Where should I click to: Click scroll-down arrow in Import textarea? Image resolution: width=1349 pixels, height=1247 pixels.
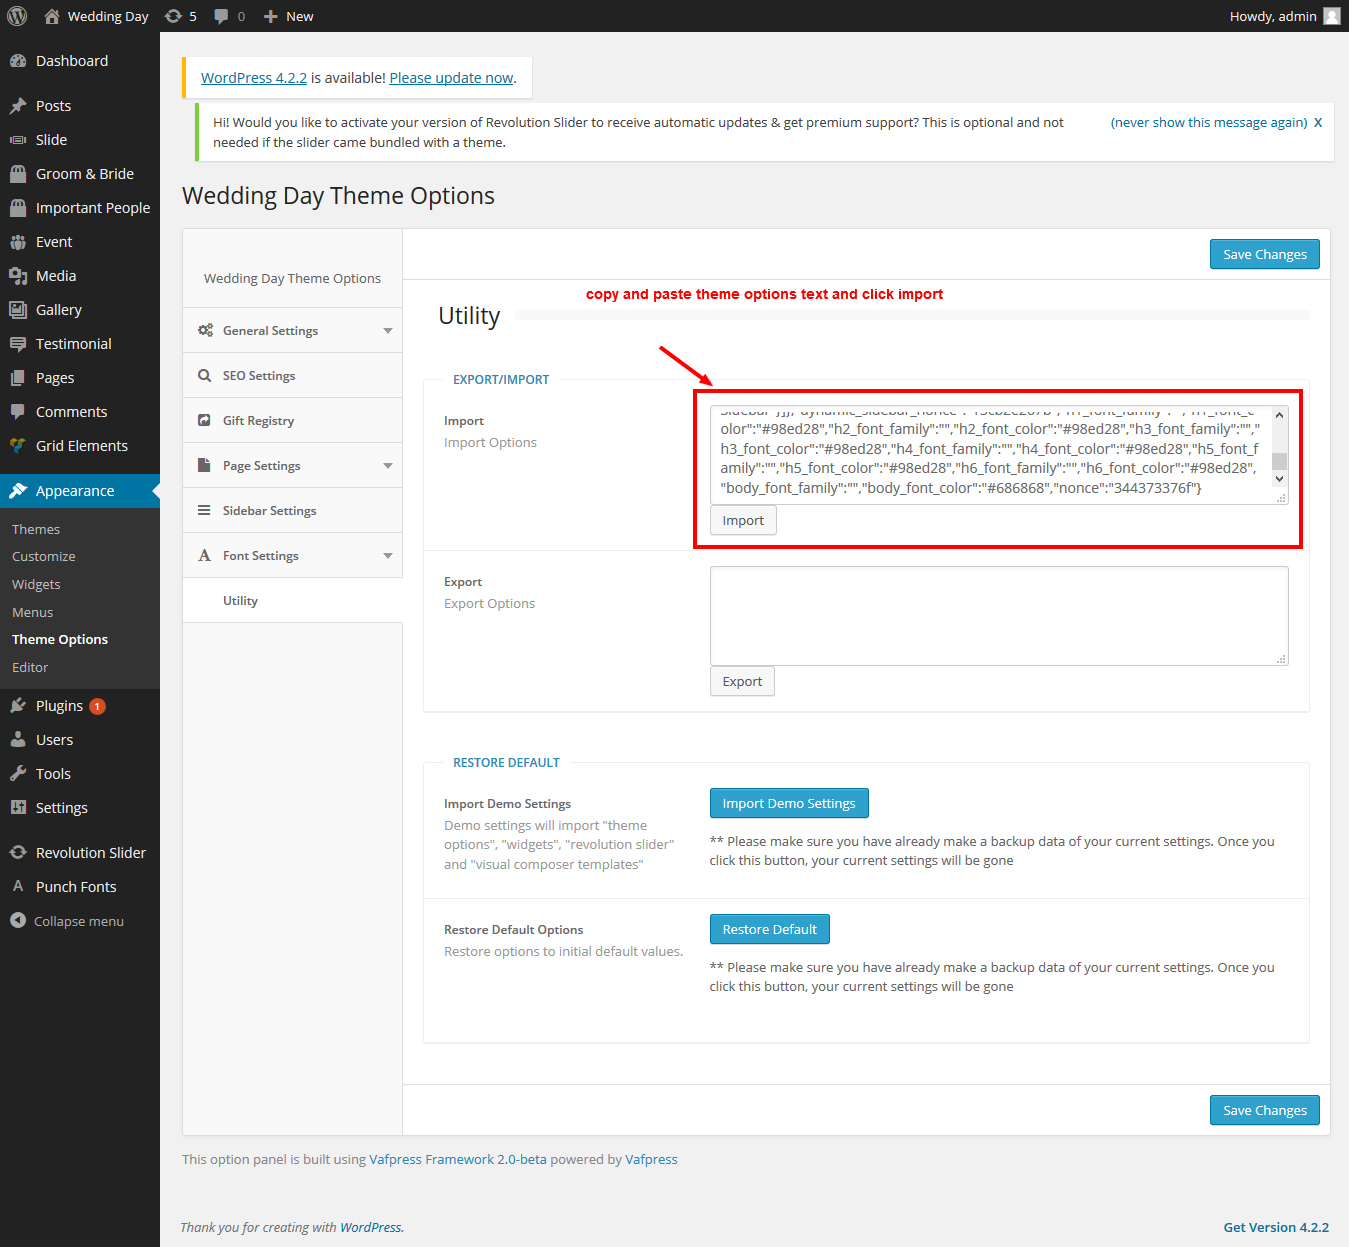pyautogui.click(x=1279, y=479)
